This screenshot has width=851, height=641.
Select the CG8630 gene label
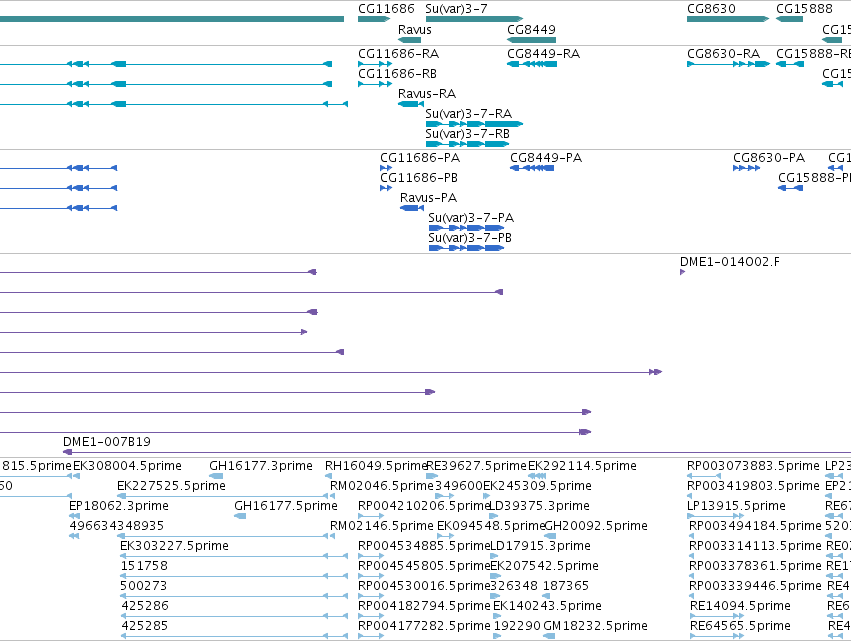711,9
